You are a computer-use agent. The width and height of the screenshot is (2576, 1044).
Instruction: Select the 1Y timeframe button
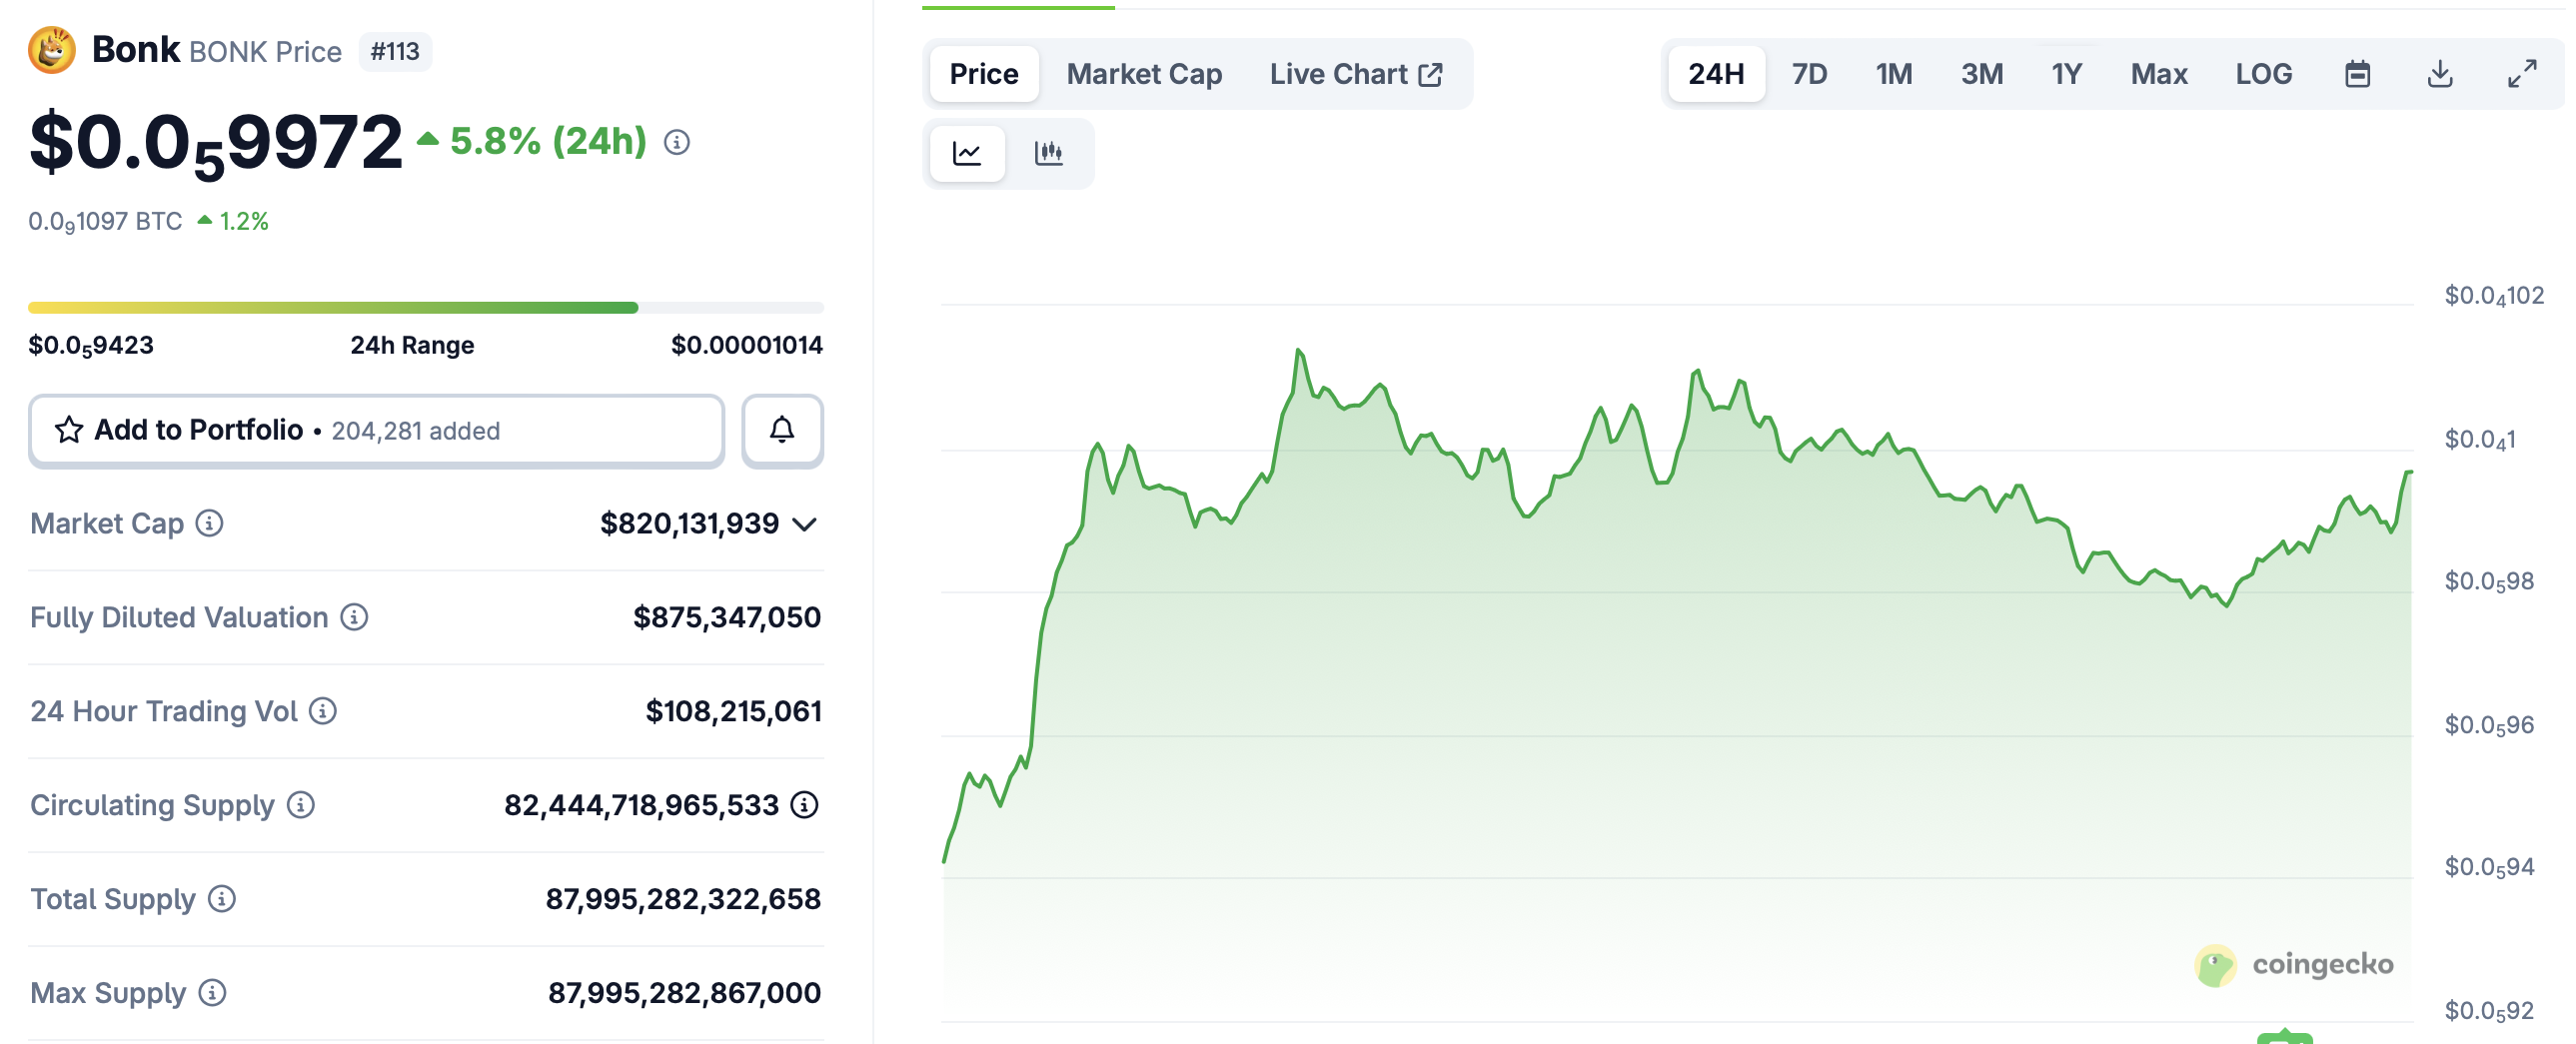pyautogui.click(x=2065, y=73)
